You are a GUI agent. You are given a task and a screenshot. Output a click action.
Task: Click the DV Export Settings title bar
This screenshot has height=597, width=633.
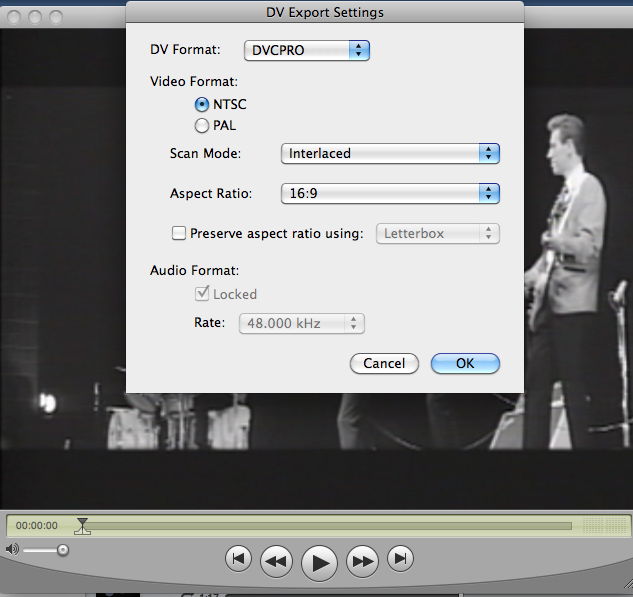pos(325,12)
